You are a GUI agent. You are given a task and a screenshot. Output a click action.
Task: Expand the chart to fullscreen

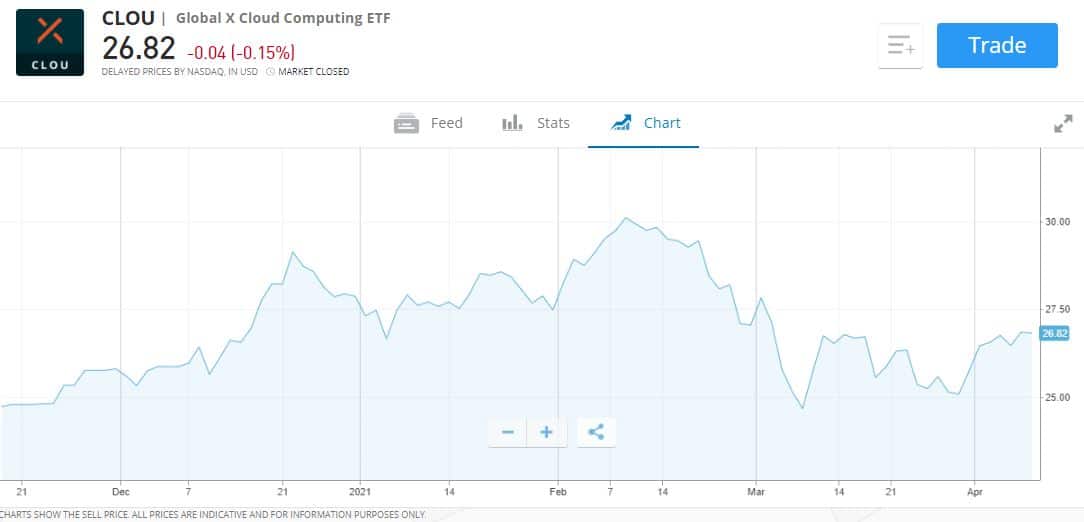[x=1063, y=124]
